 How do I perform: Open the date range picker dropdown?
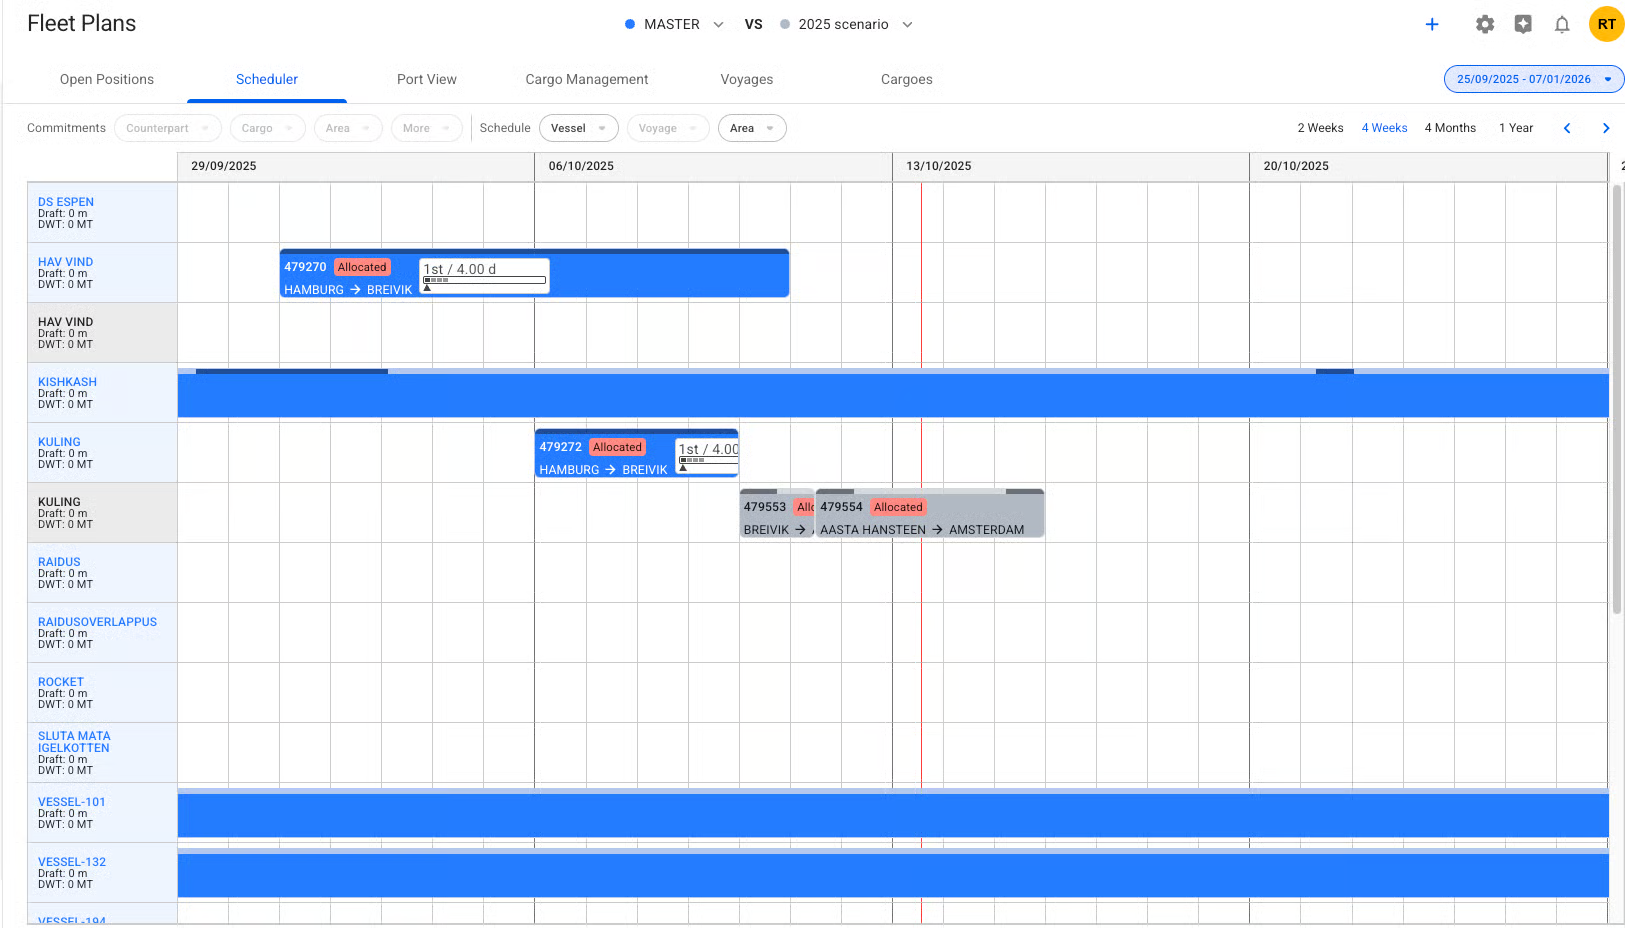point(1533,79)
